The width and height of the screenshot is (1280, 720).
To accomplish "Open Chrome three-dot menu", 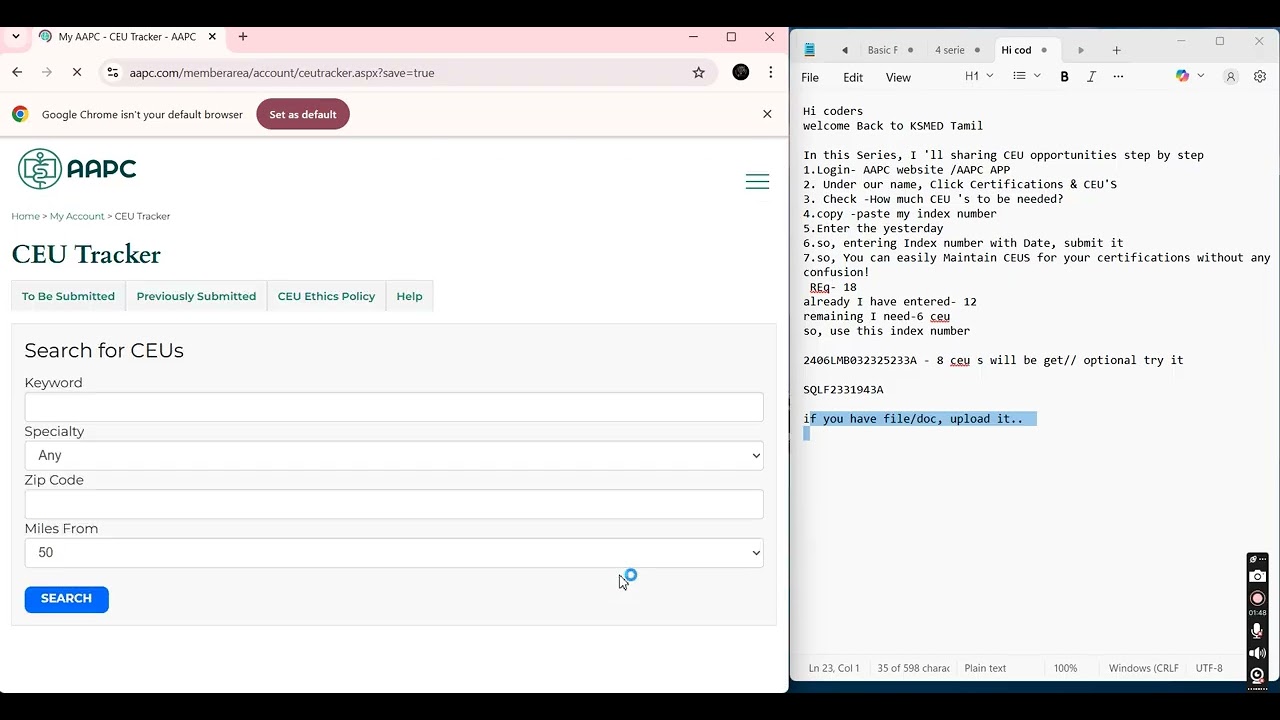I will point(770,72).
